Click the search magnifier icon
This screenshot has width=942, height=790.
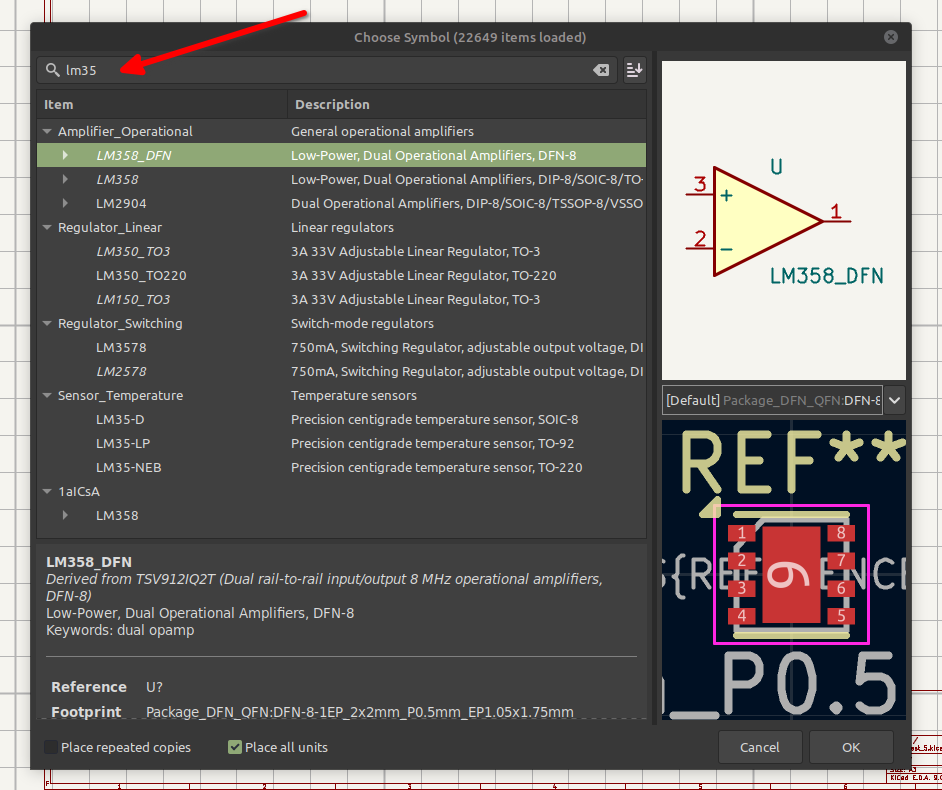point(52,70)
